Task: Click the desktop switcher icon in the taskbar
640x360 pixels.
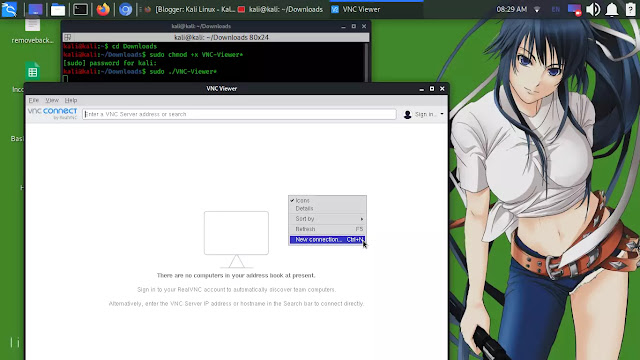Action: pyautogui.click(x=35, y=9)
